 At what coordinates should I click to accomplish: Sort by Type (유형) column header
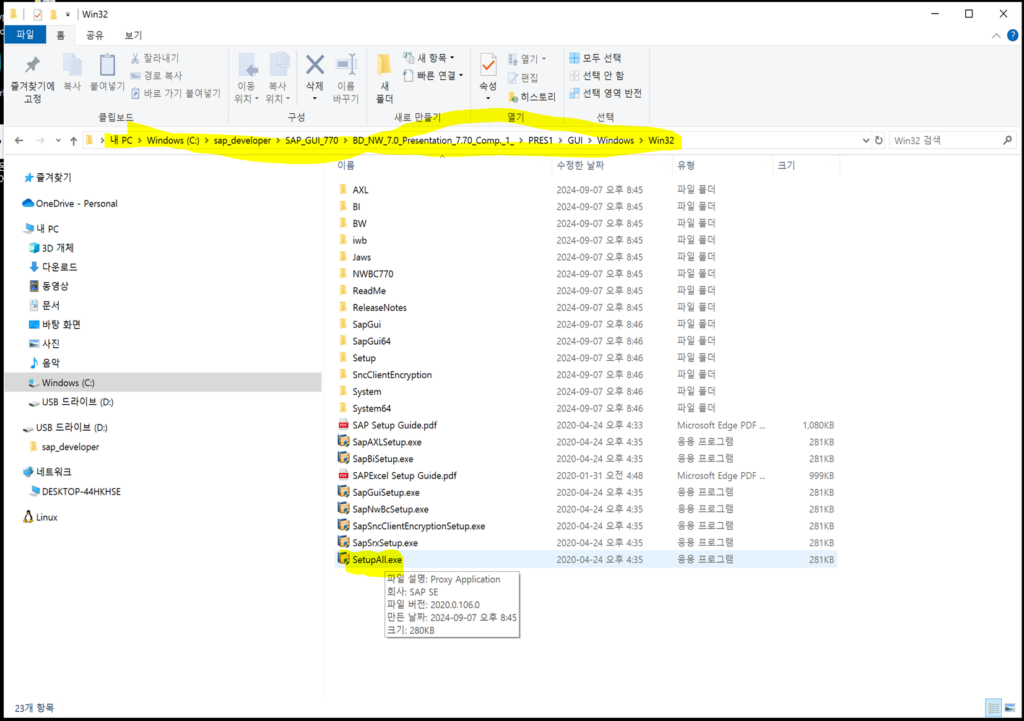pyautogui.click(x=686, y=166)
